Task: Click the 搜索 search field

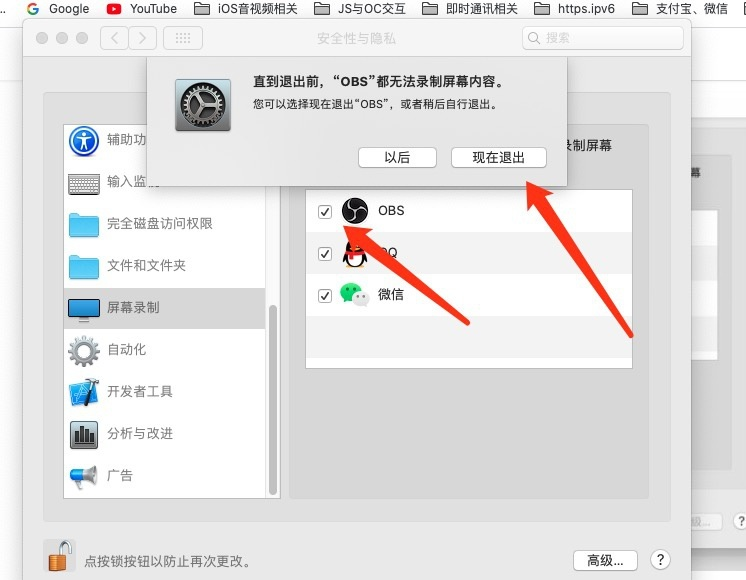Action: point(603,38)
